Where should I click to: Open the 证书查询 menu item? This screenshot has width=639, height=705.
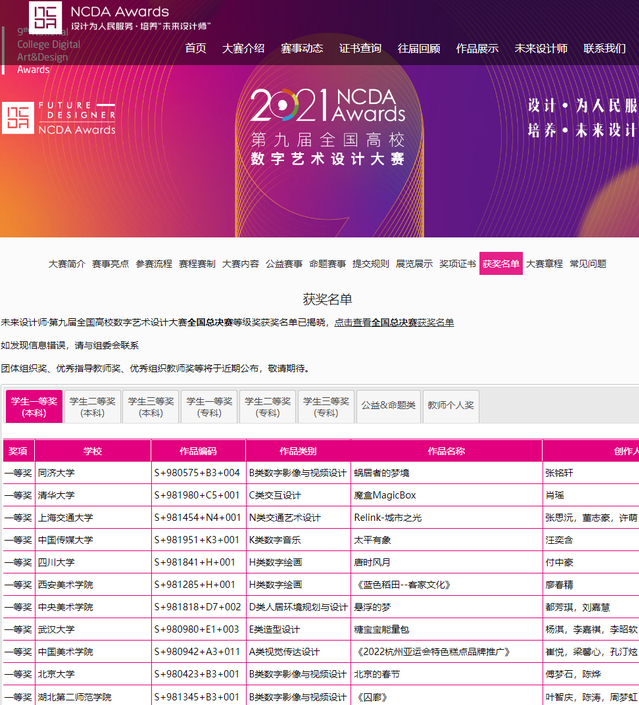360,48
